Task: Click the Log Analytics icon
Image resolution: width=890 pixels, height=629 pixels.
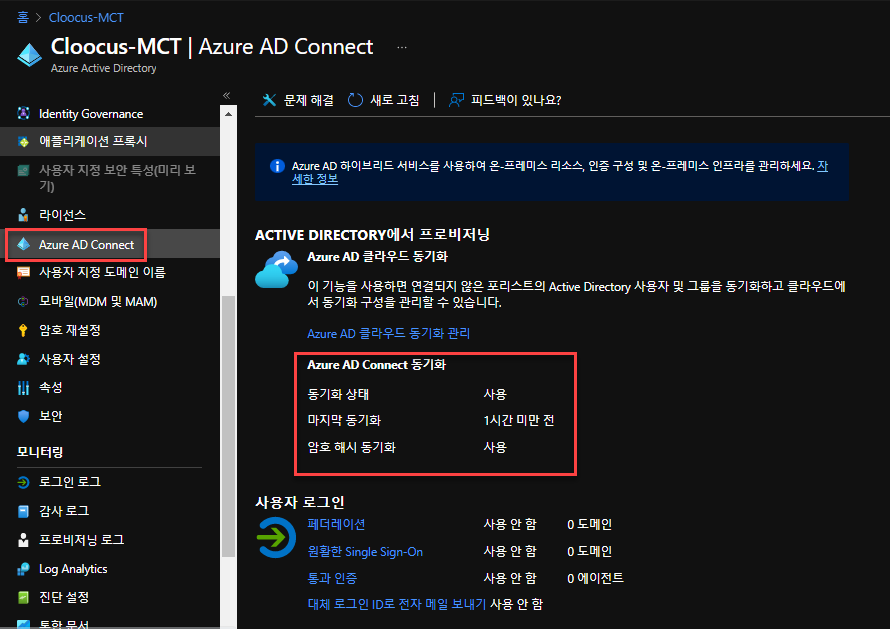Action: tap(23, 569)
